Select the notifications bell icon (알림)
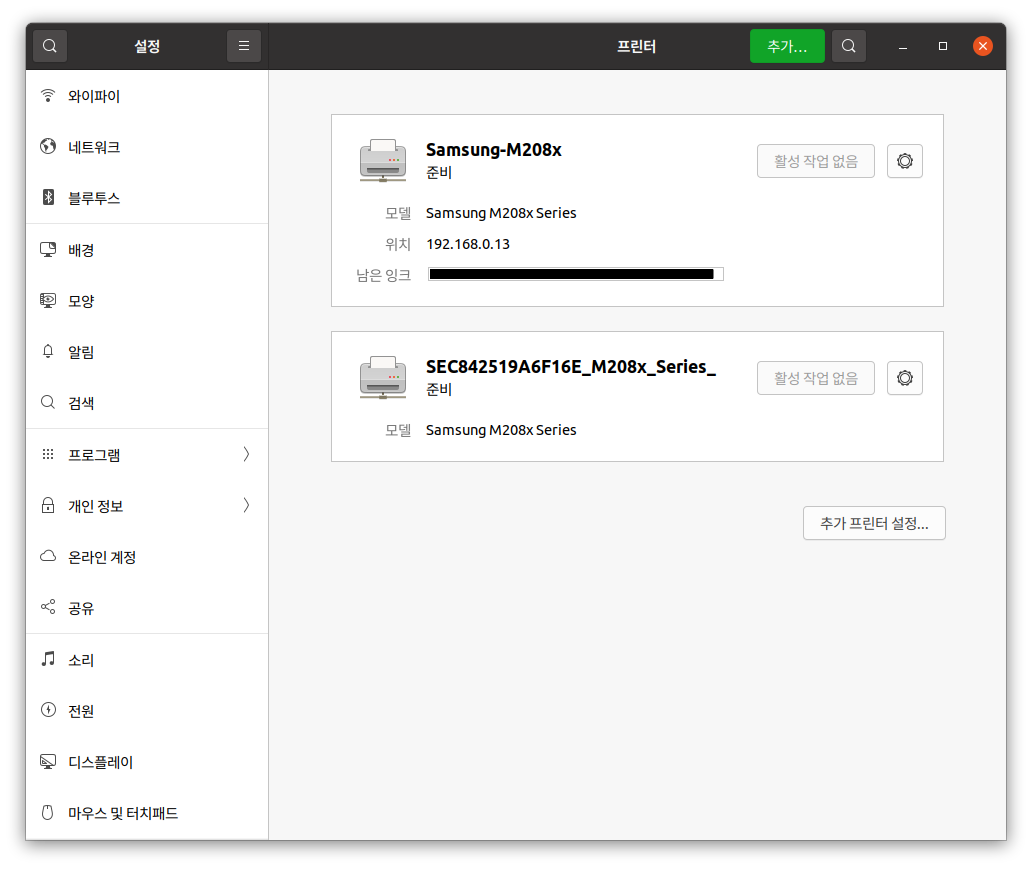 tap(48, 352)
